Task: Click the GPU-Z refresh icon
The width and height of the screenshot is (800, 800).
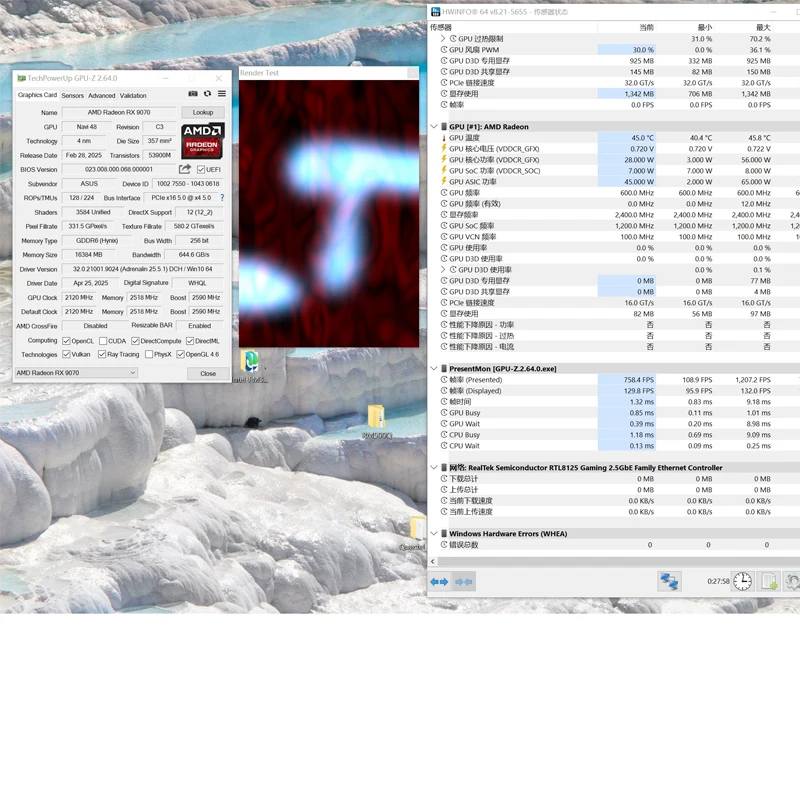Action: pyautogui.click(x=207, y=94)
